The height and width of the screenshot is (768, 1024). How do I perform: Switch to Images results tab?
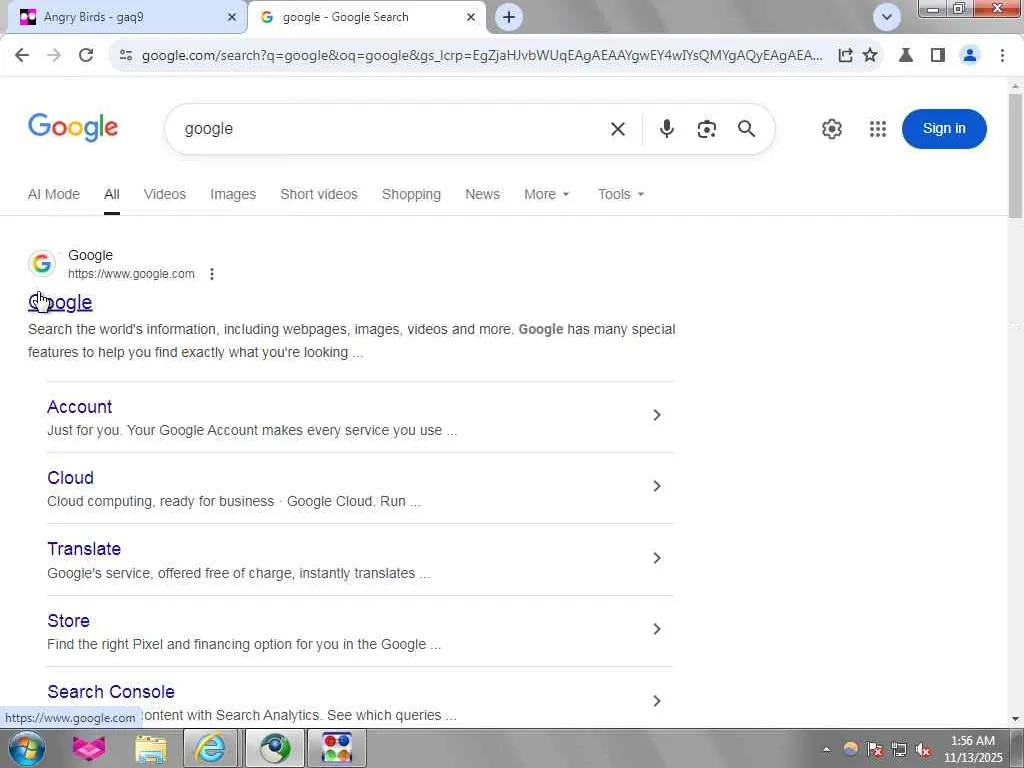pyautogui.click(x=233, y=195)
